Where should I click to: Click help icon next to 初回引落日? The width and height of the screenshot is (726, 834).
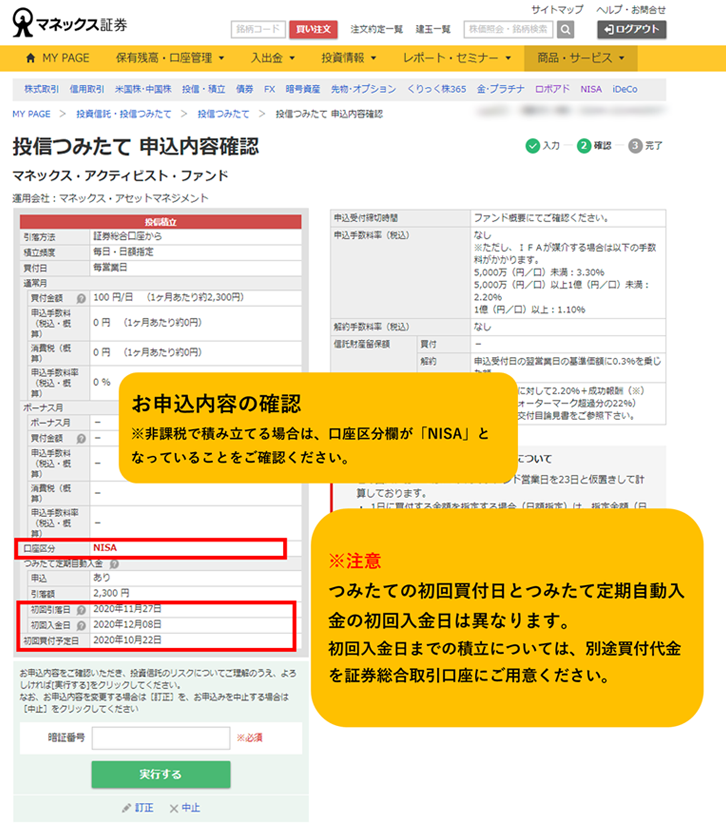pyautogui.click(x=81, y=610)
